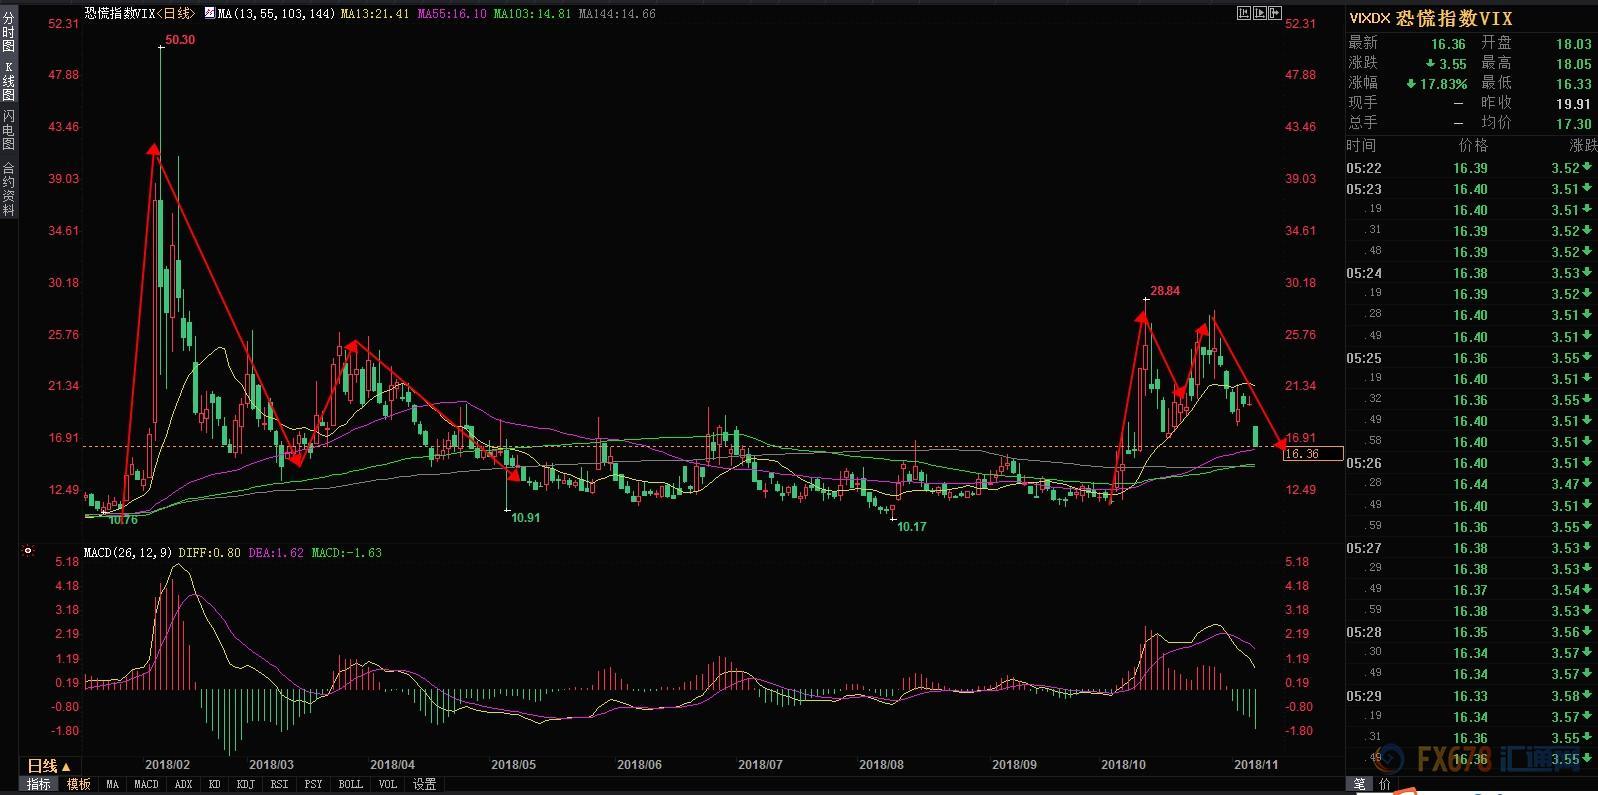Enable the RSI indicator

click(x=279, y=784)
